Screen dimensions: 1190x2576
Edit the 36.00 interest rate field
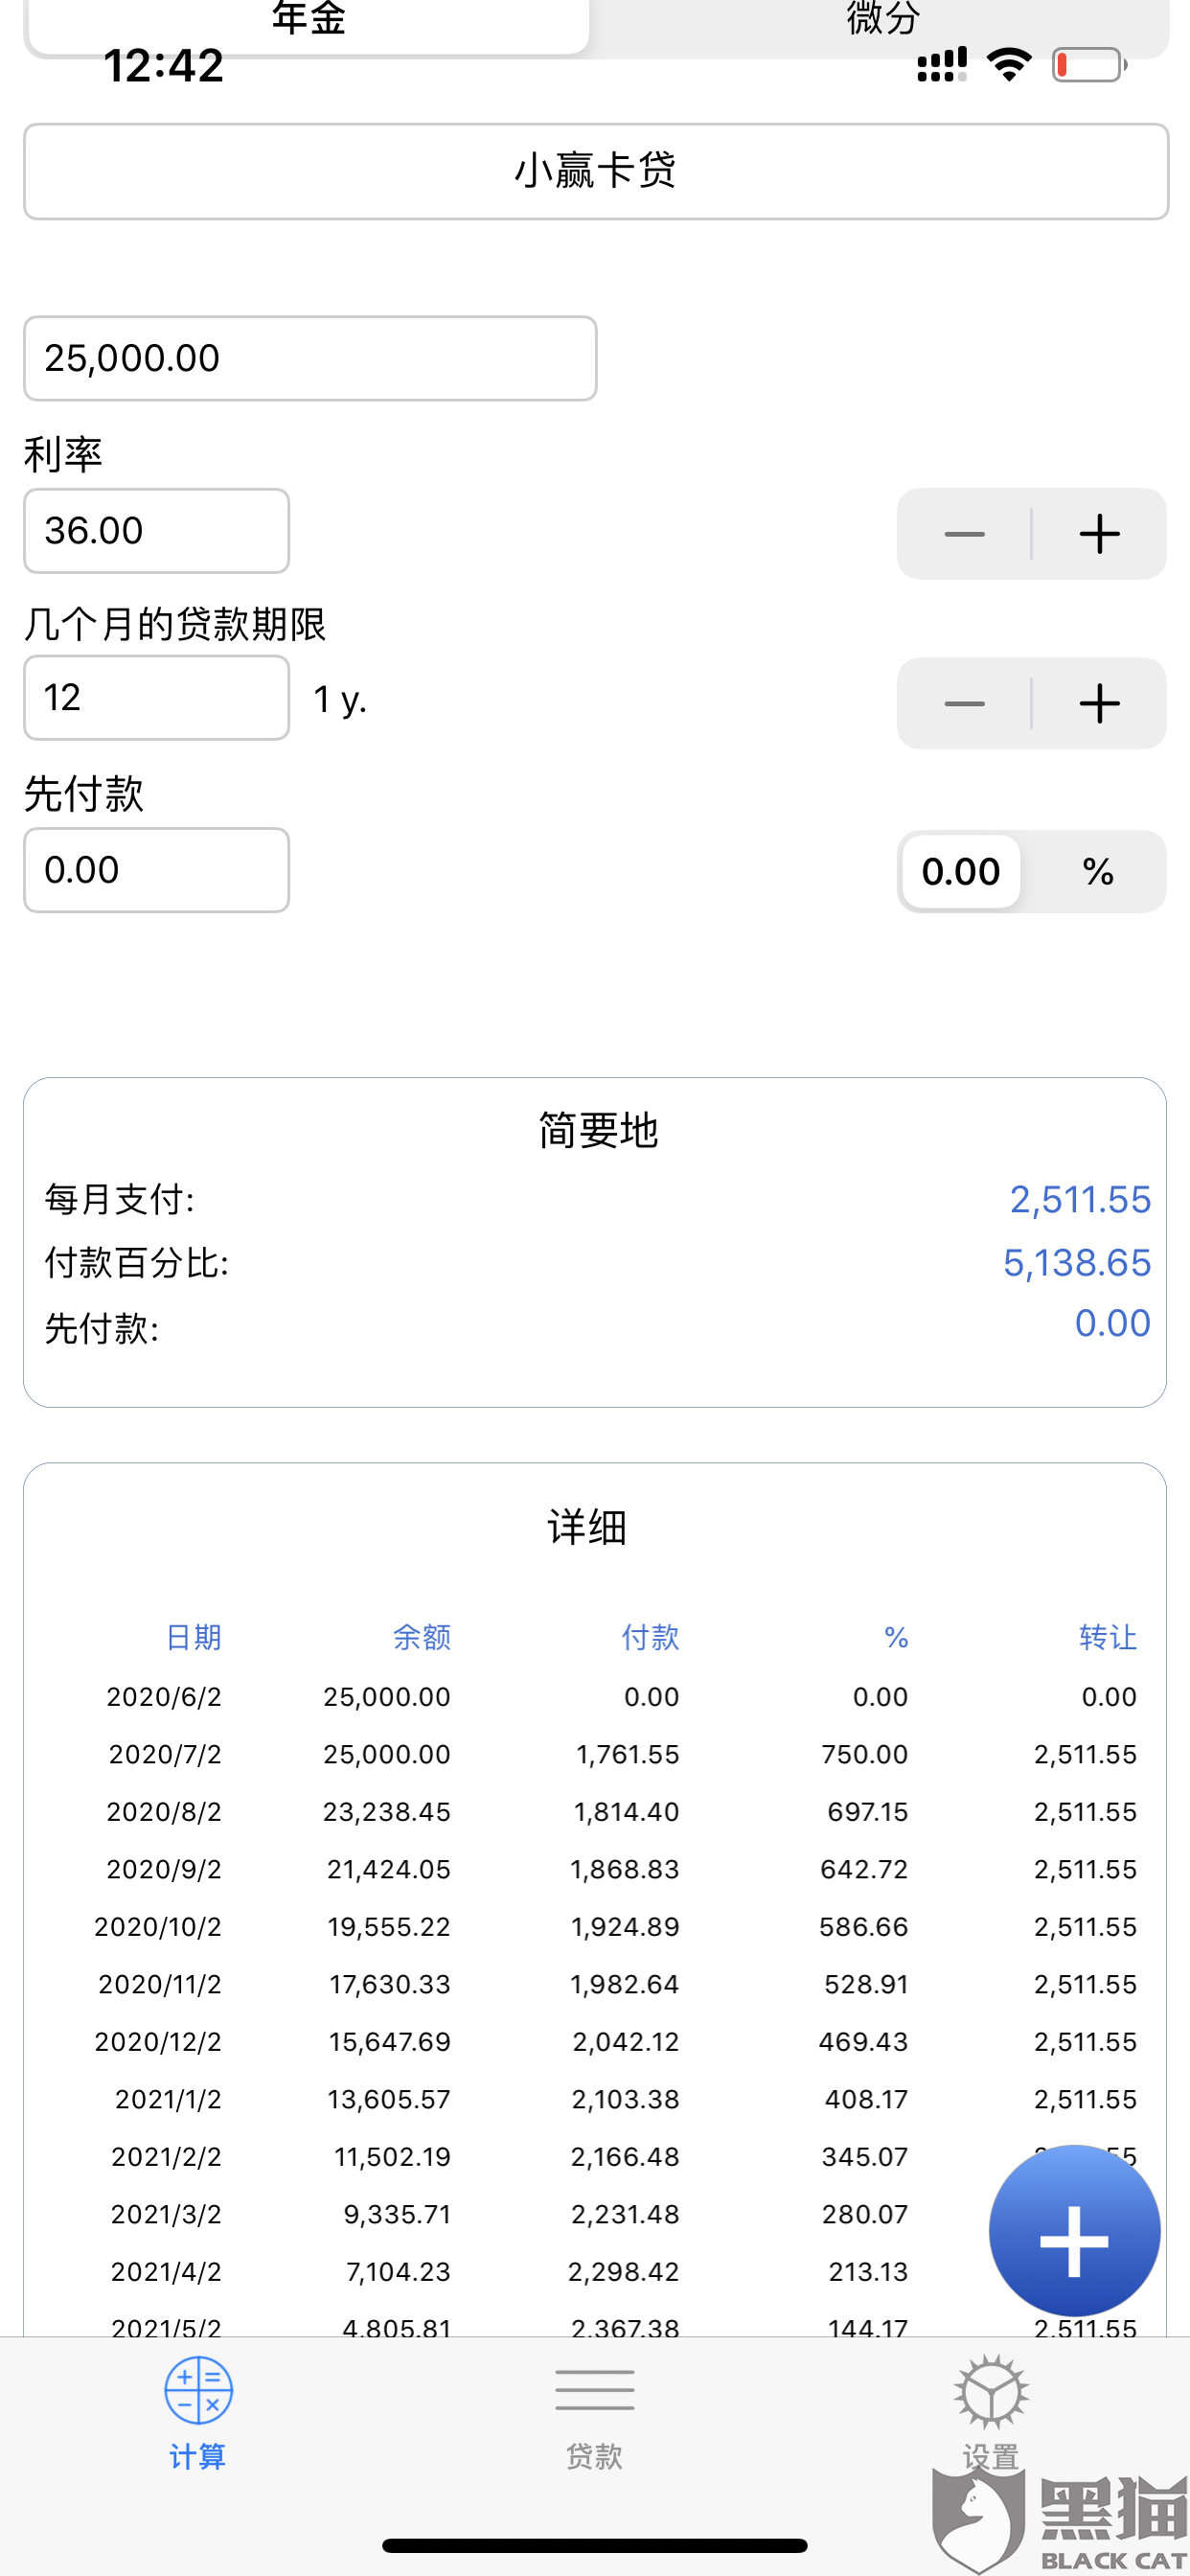click(157, 530)
